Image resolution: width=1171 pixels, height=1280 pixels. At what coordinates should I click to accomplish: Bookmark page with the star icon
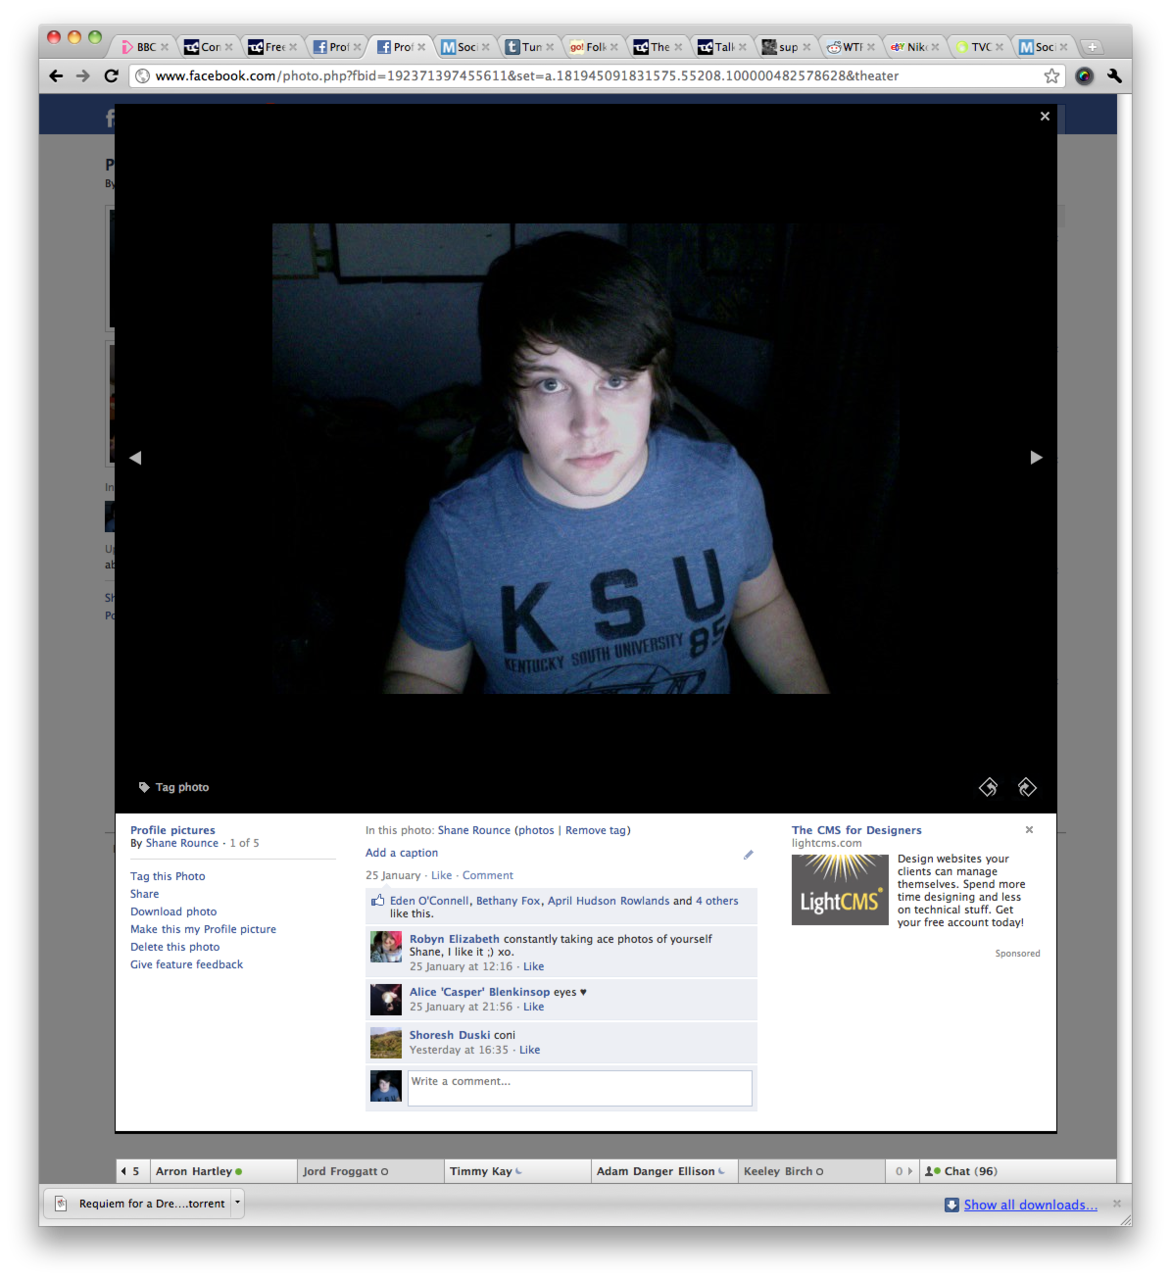[x=1052, y=76]
